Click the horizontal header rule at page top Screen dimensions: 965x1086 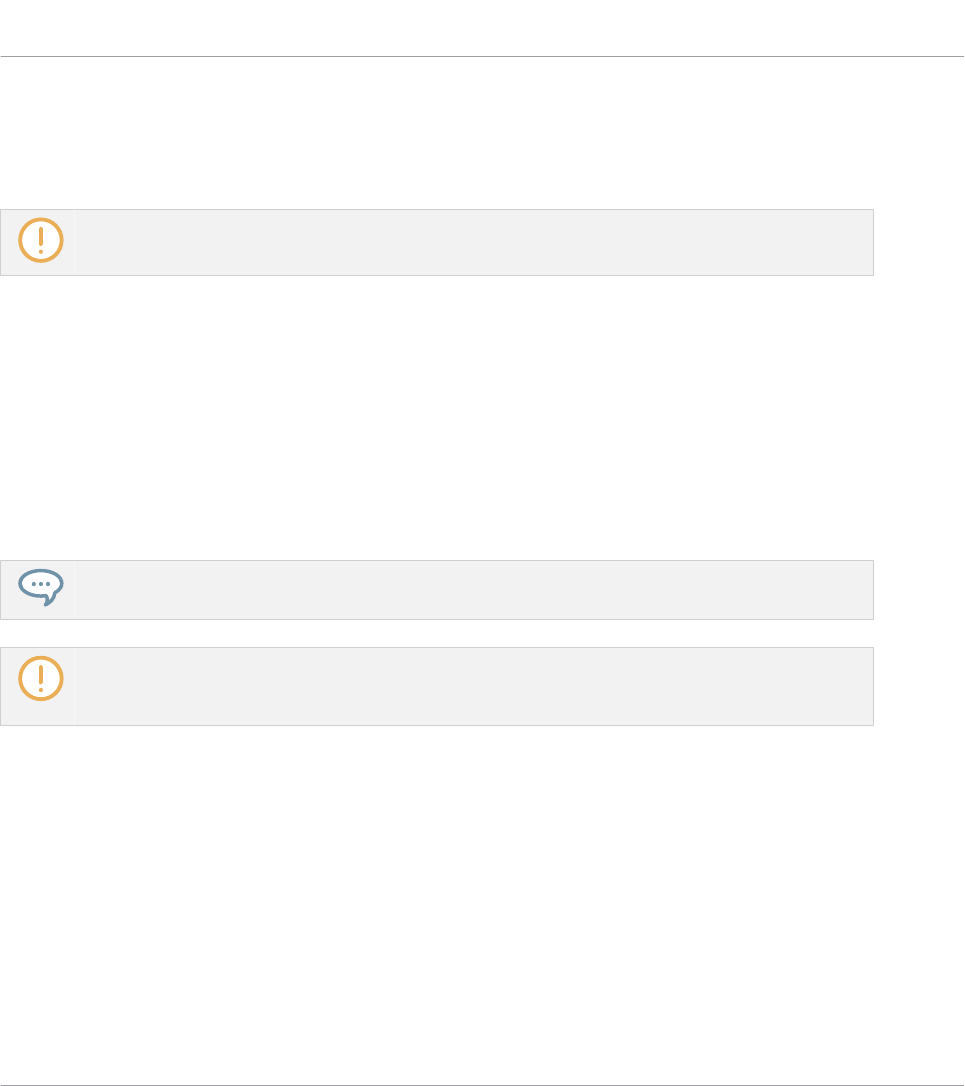482,56
